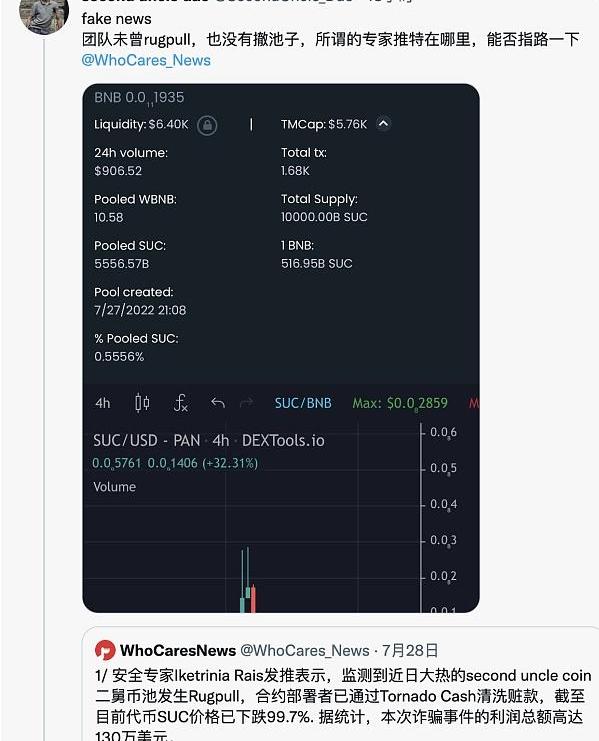Click the WhoCaresNews logo avatar

pos(105,650)
